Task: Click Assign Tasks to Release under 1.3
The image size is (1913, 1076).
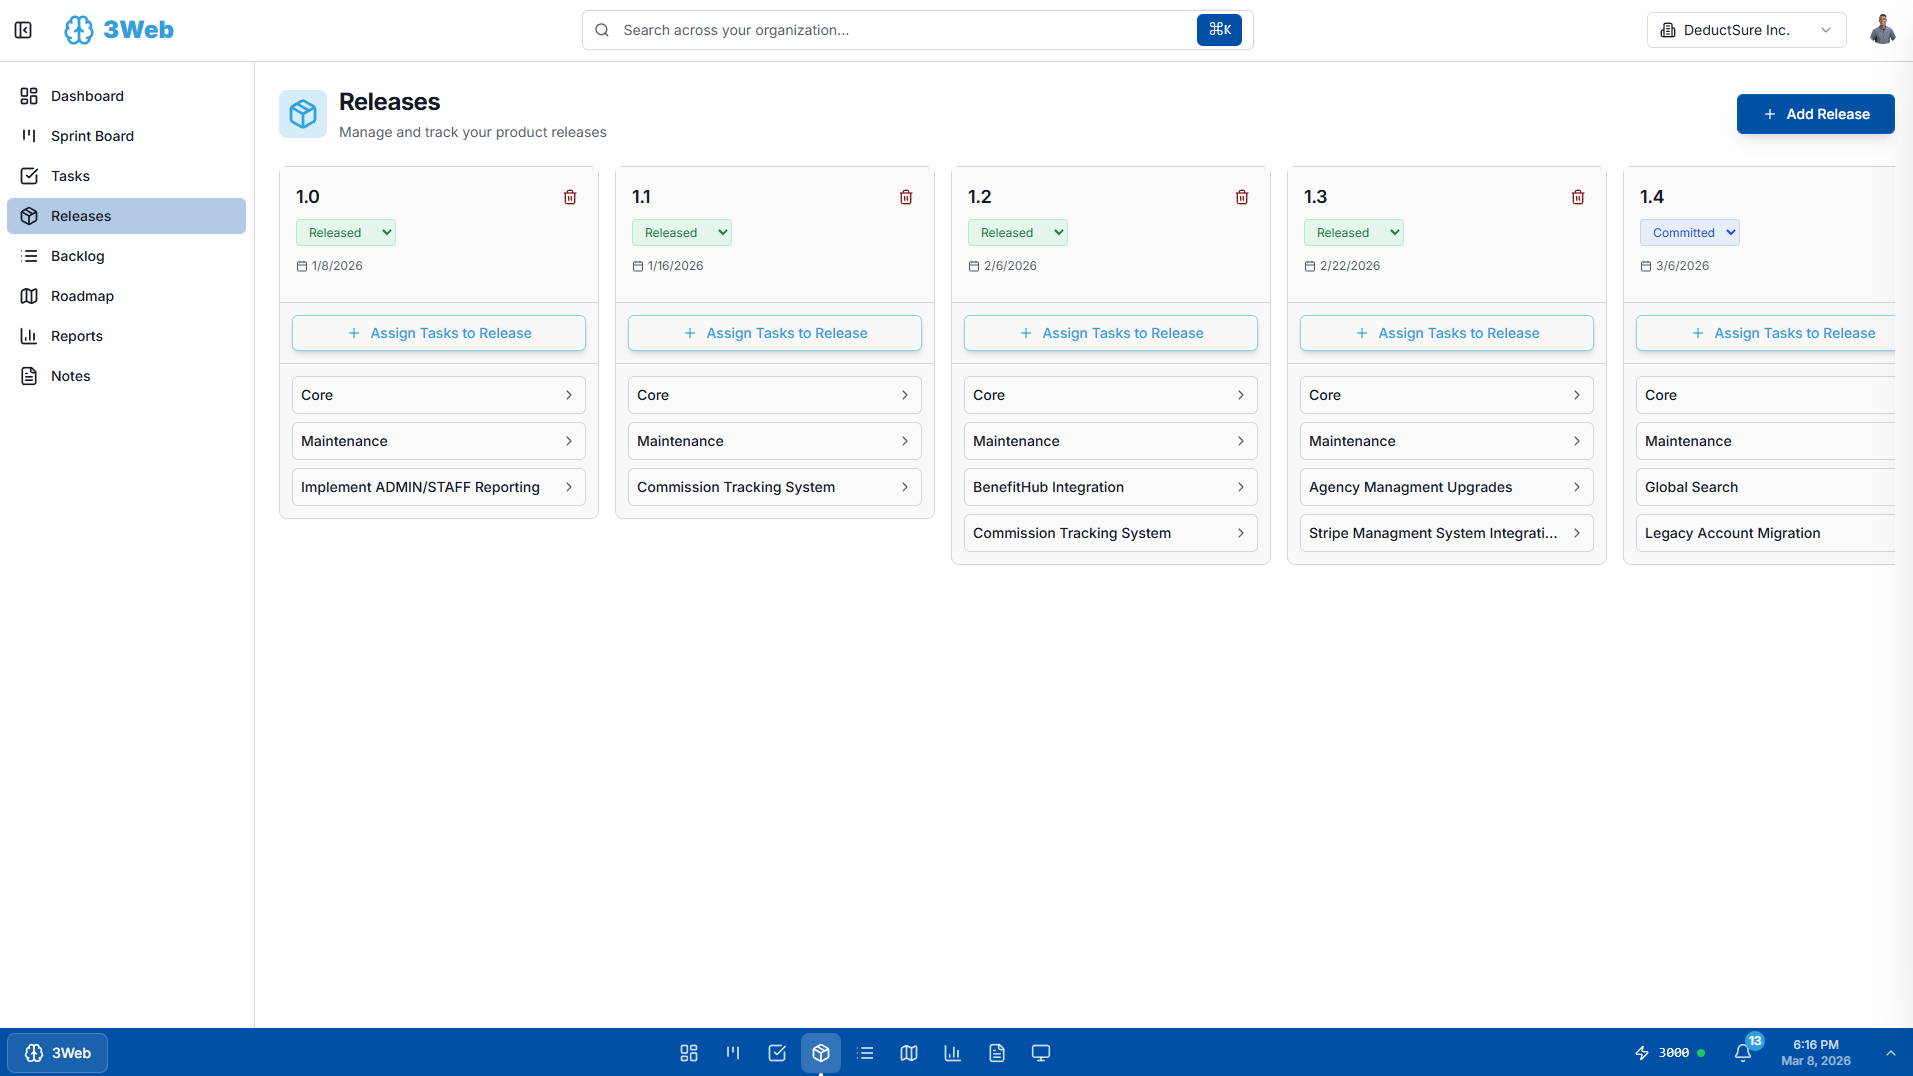Action: pyautogui.click(x=1446, y=332)
